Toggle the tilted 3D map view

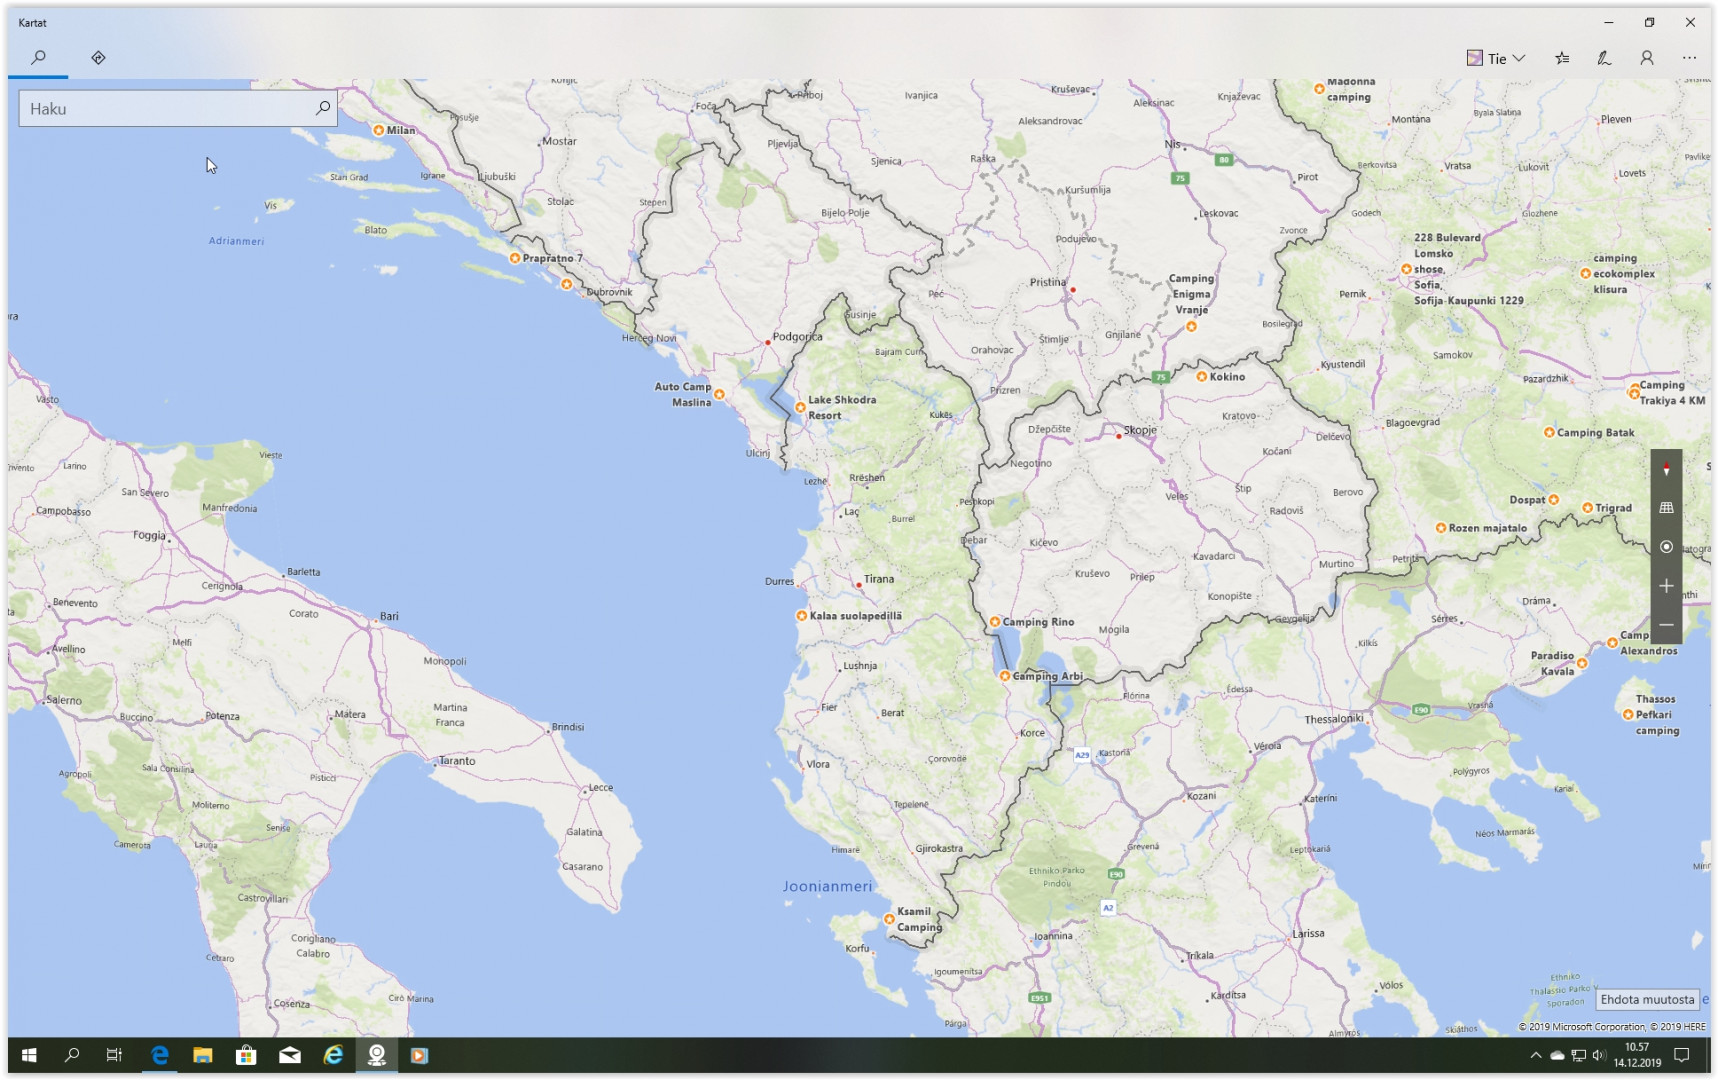click(x=1666, y=508)
